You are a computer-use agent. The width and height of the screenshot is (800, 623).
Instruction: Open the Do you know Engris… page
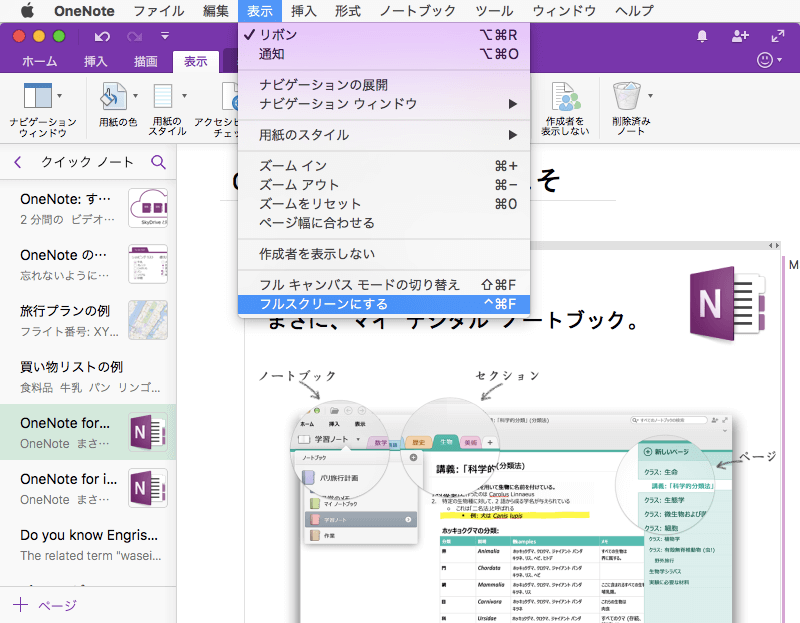(x=88, y=544)
